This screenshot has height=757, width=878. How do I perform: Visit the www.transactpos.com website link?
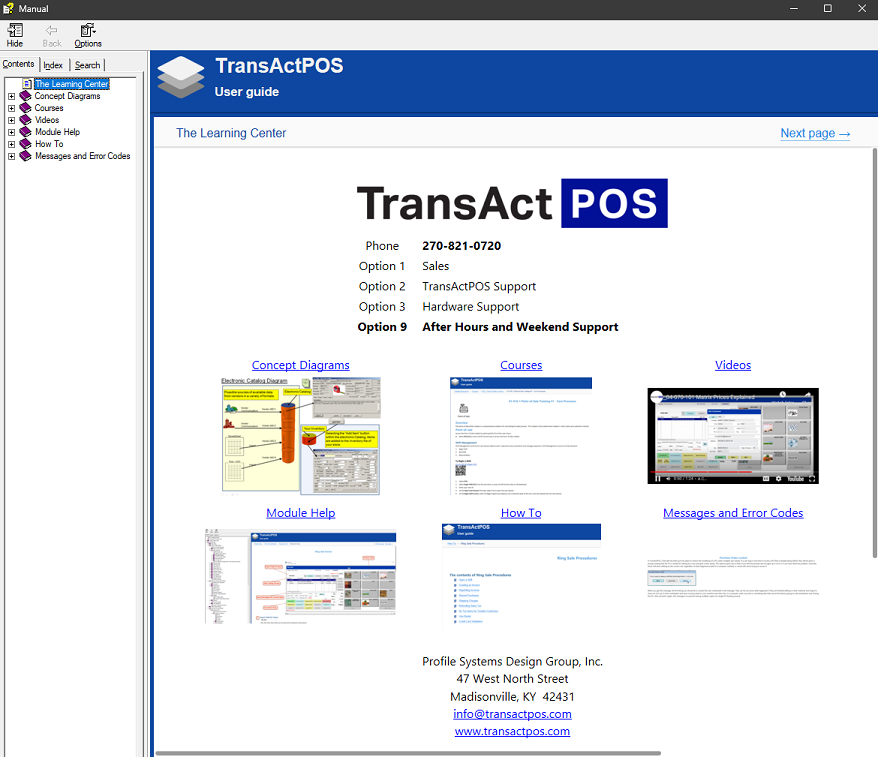512,731
